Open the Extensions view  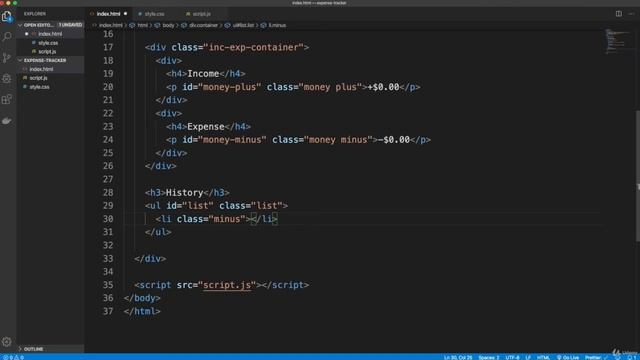7,99
